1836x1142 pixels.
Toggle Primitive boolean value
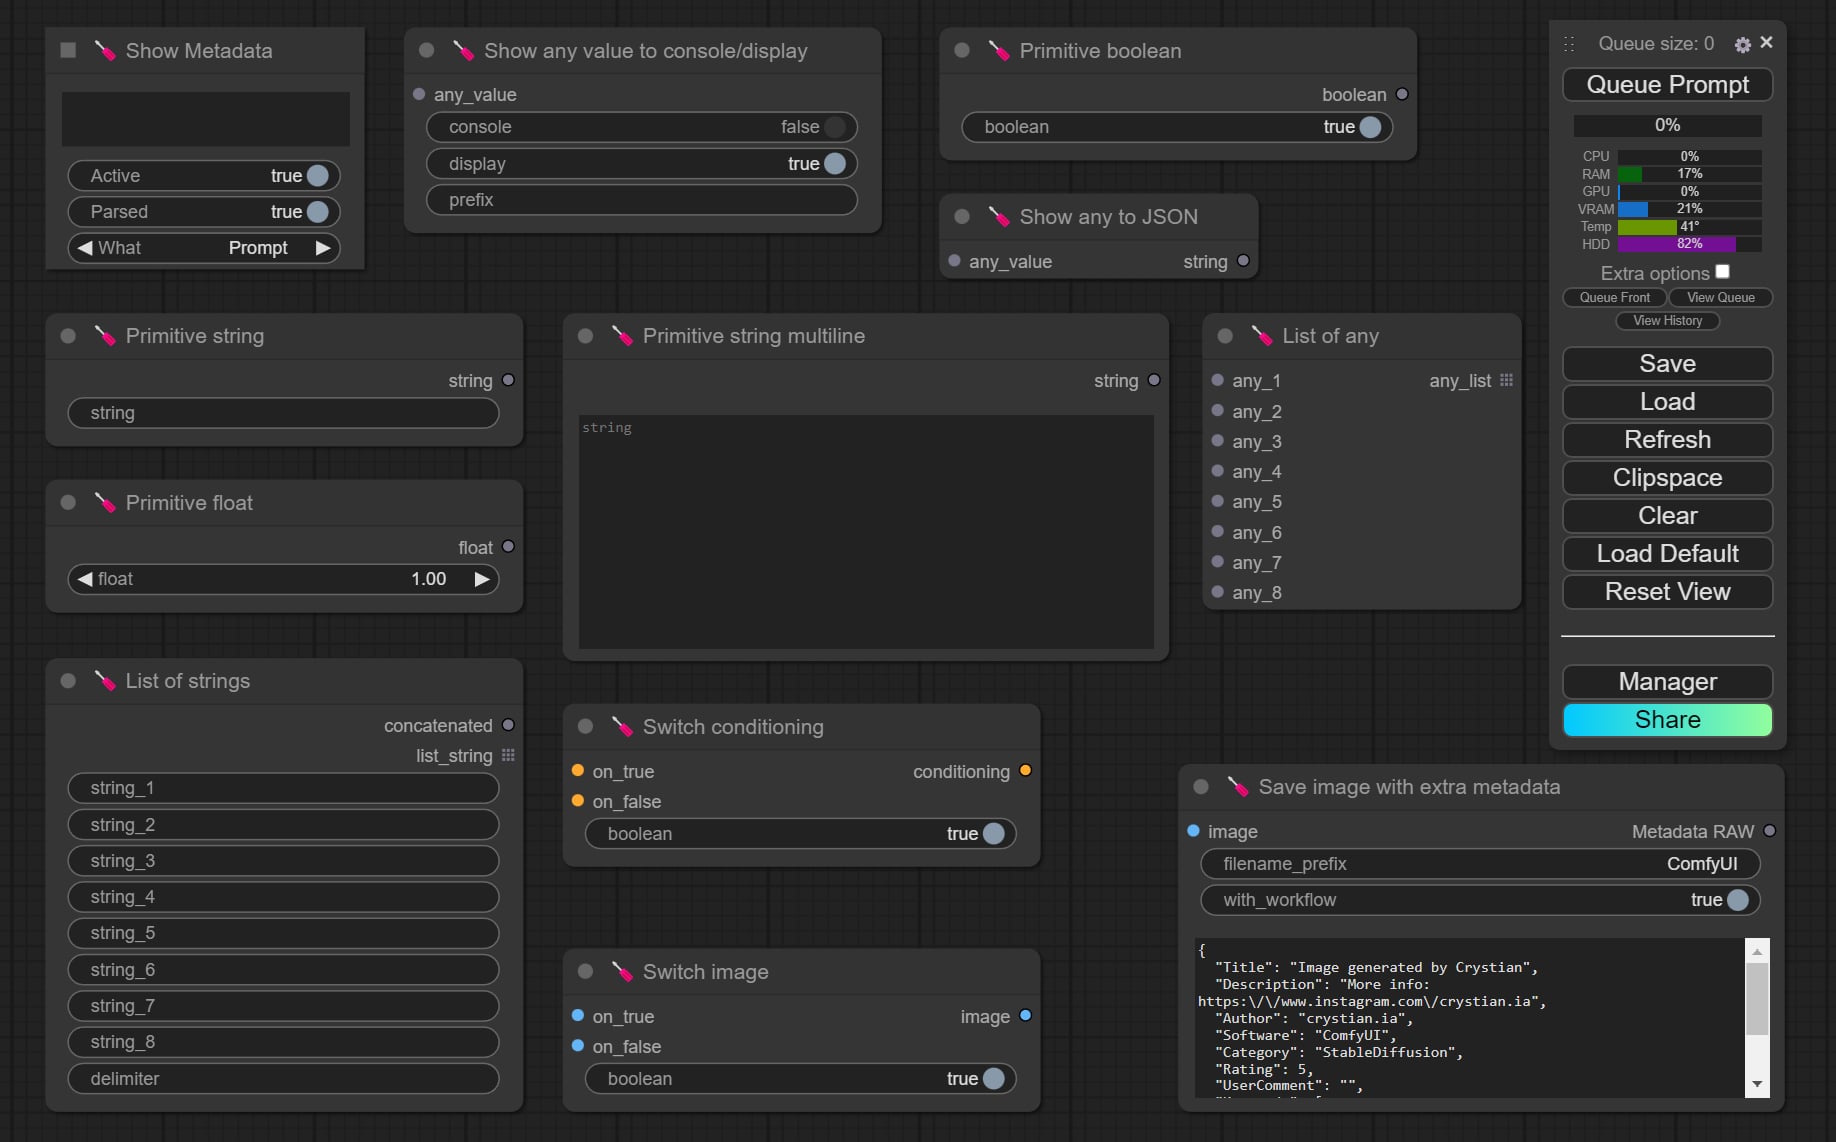point(1177,127)
